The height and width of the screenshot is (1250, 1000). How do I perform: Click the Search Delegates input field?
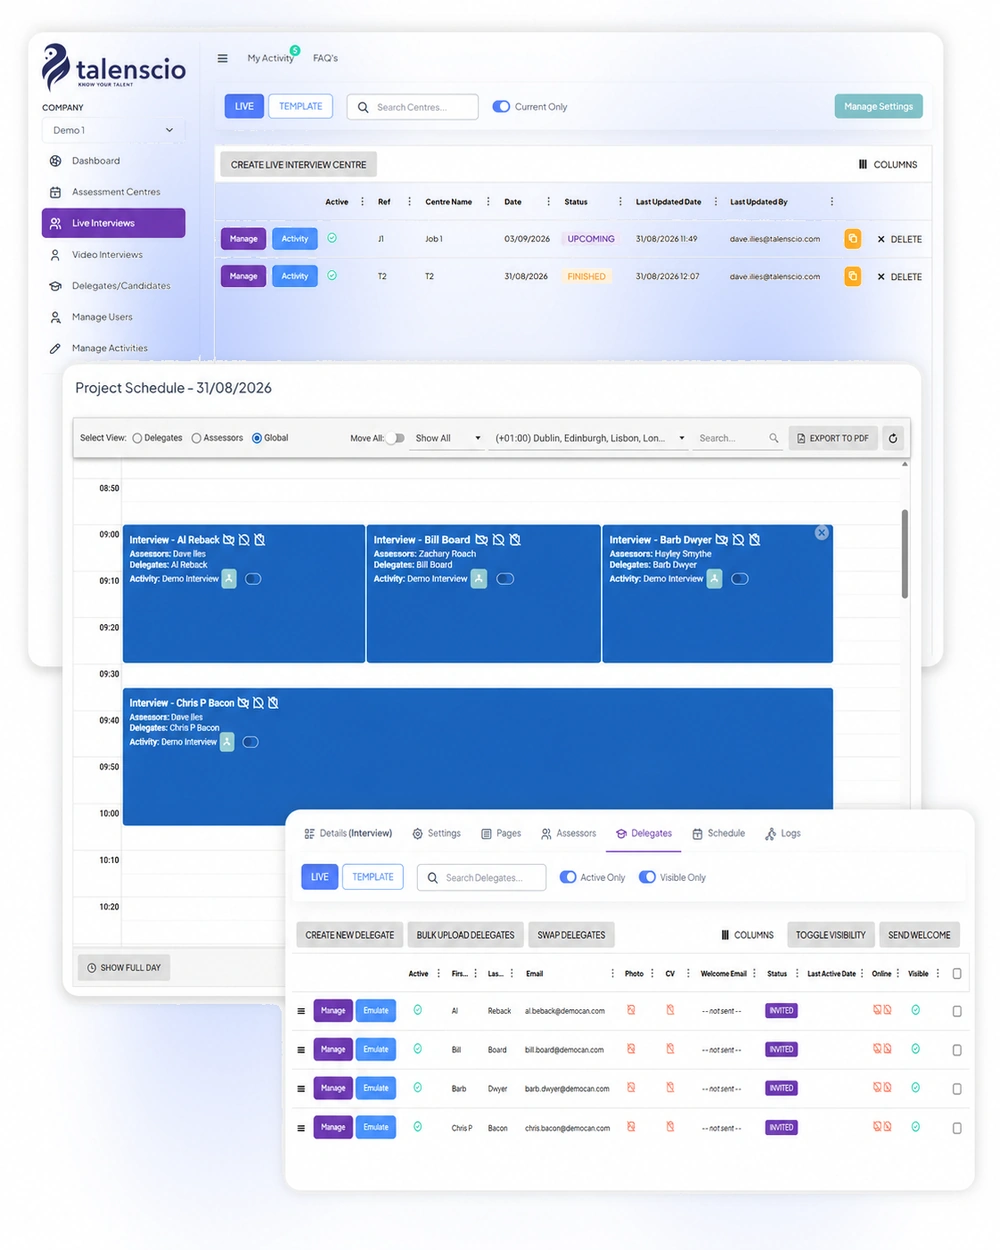[481, 877]
